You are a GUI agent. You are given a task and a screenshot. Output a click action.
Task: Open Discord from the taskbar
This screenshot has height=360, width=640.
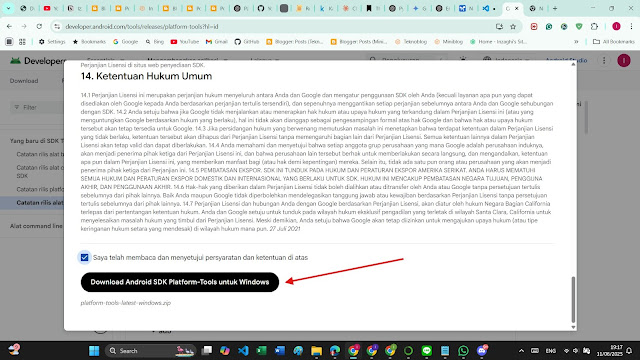(x=482, y=351)
